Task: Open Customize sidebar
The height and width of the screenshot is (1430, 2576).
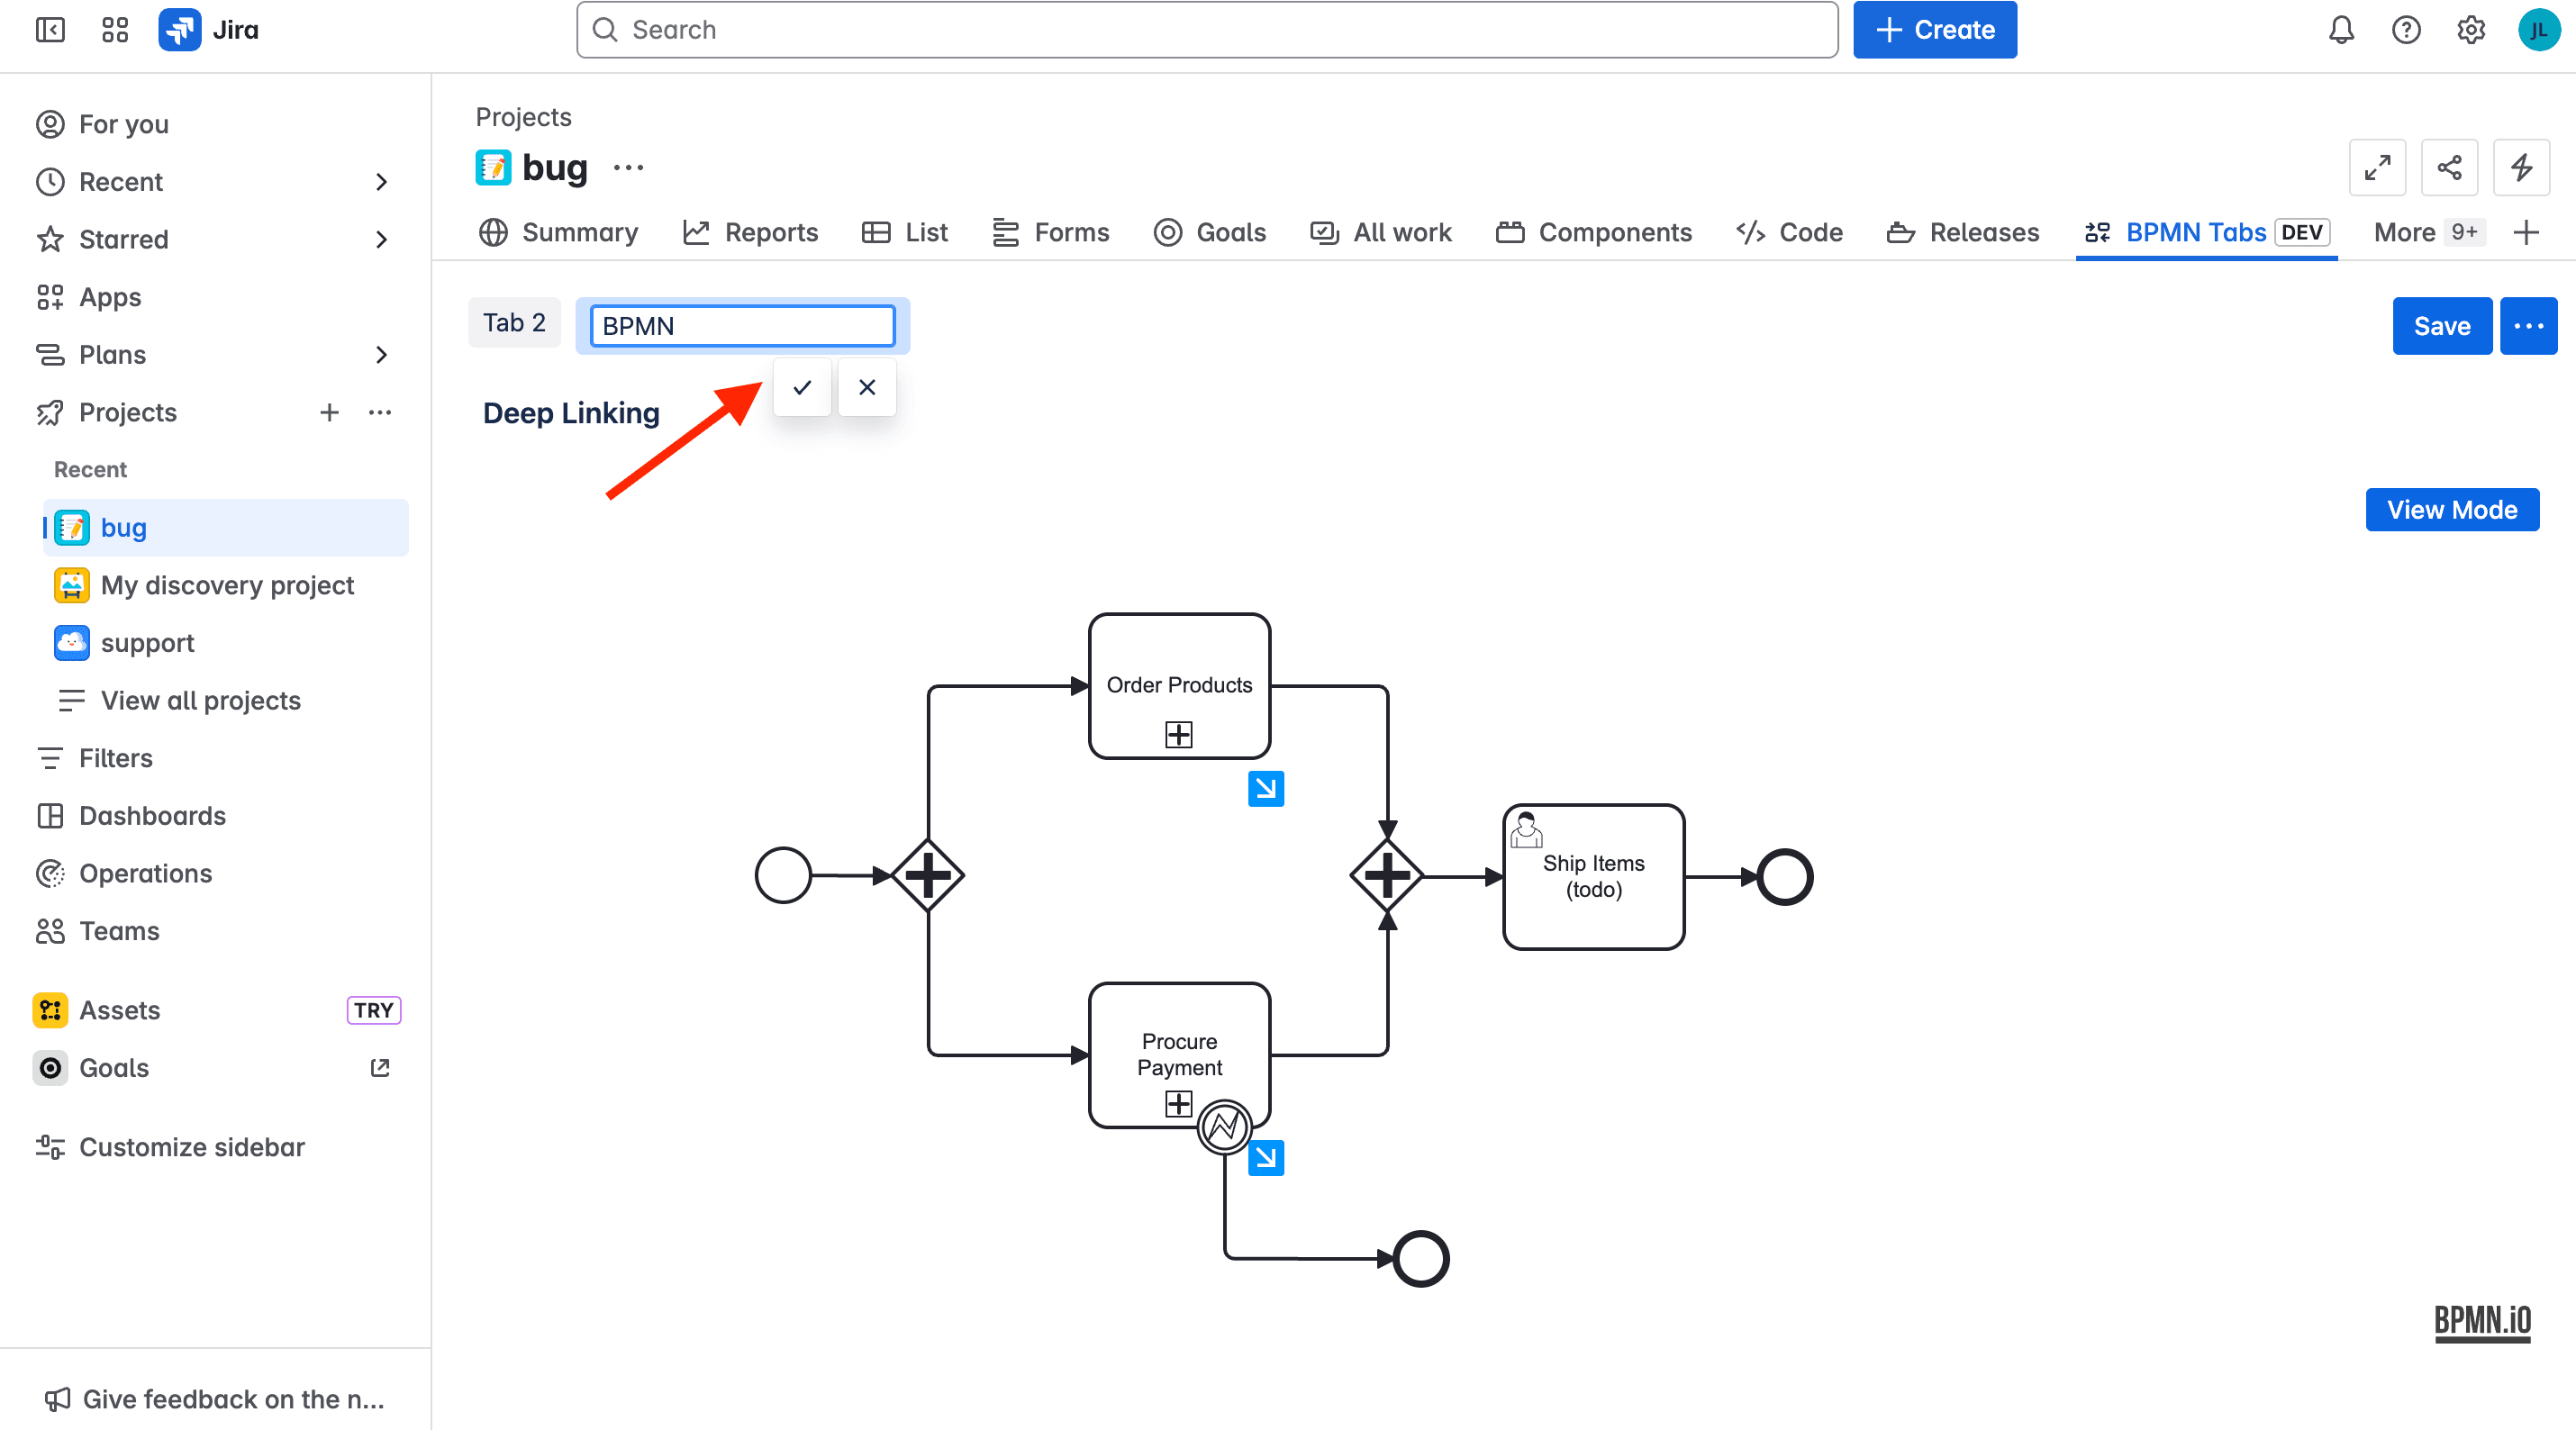Action: 192,1147
